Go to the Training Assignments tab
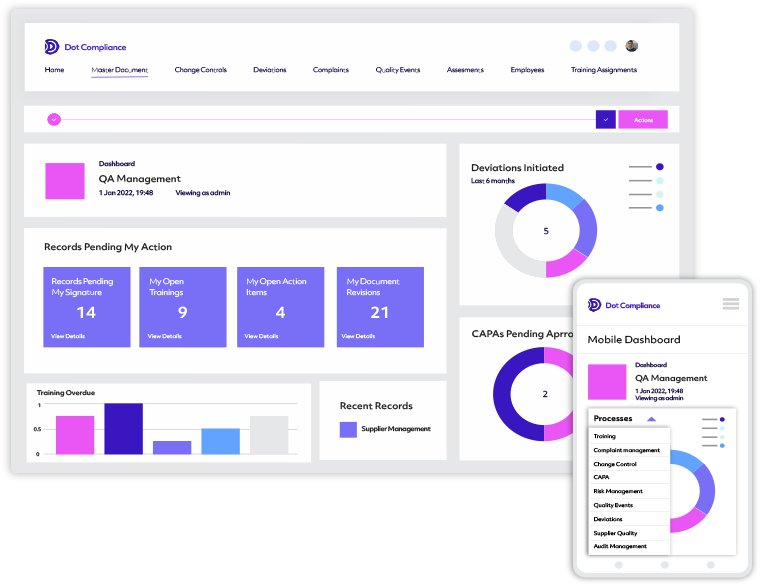760x585 pixels. (603, 70)
